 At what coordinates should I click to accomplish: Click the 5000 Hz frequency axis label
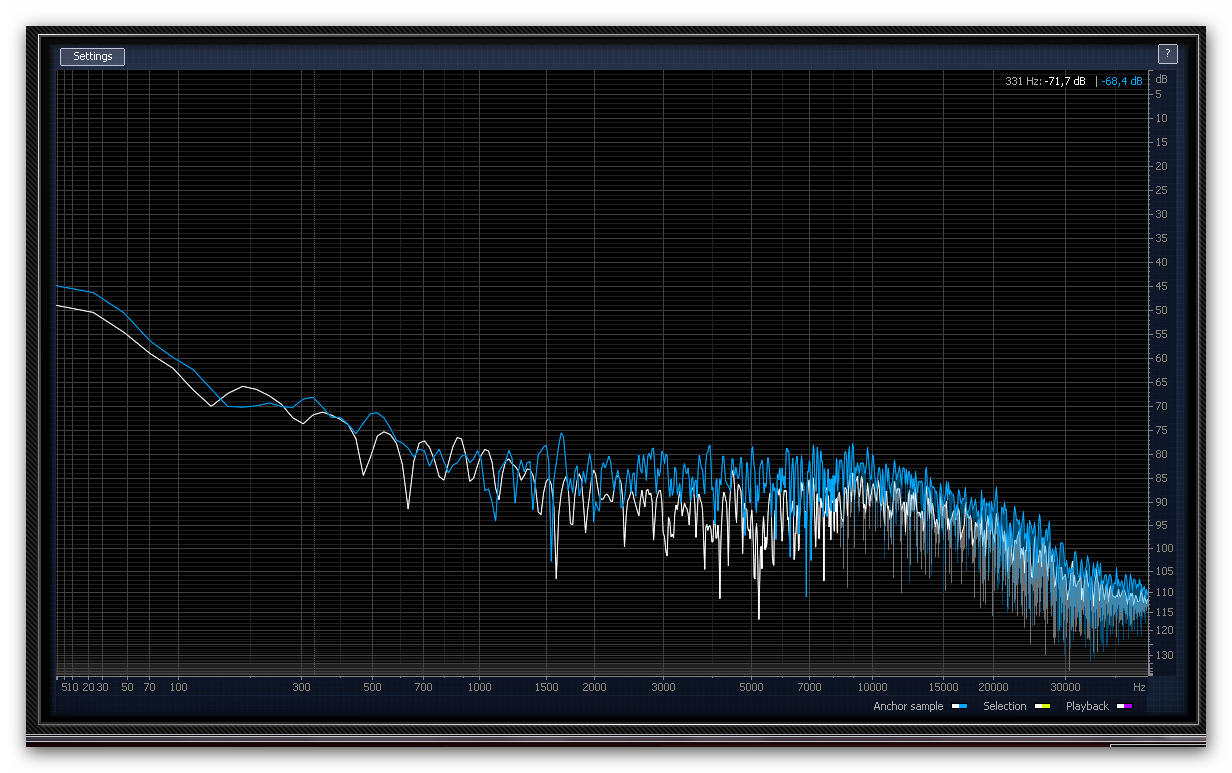(x=751, y=687)
